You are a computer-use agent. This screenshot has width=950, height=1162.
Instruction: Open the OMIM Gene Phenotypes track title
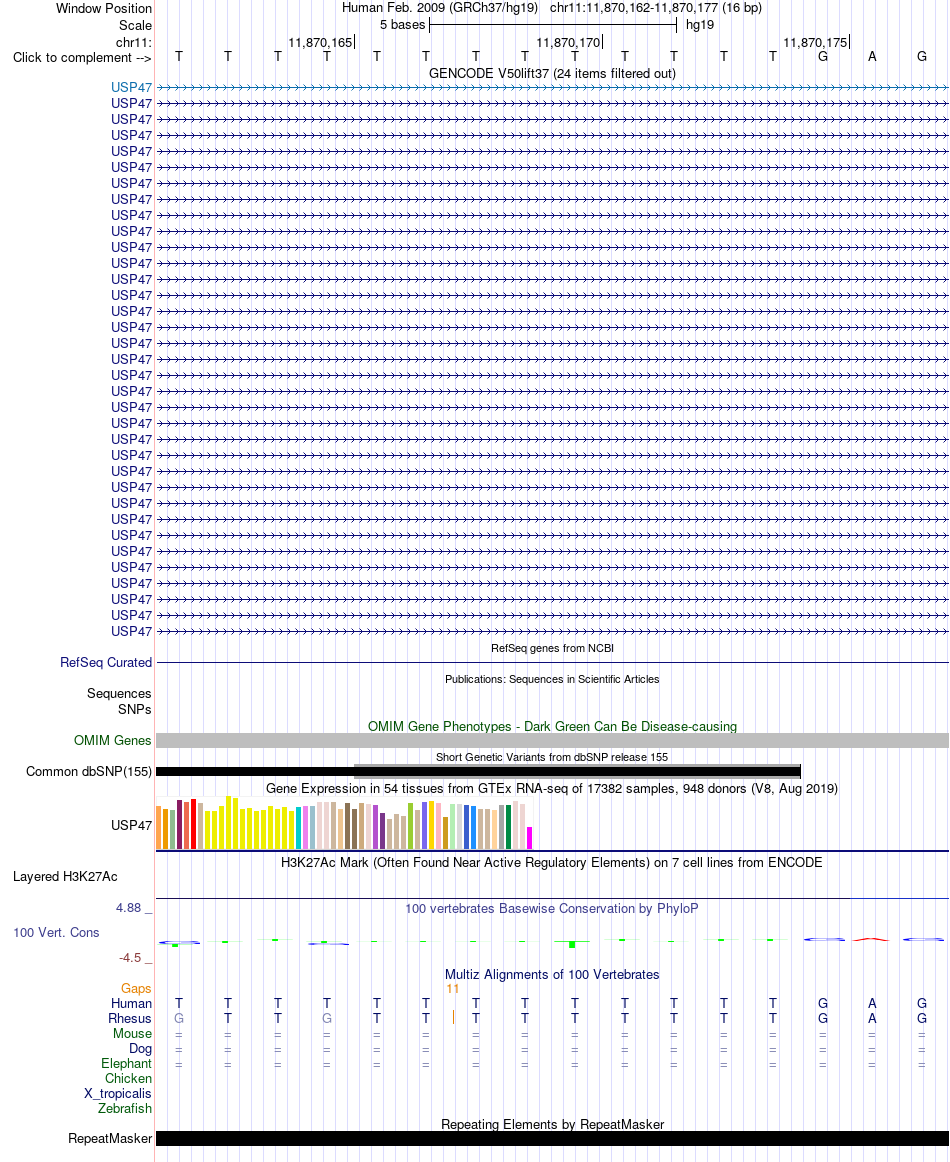click(x=552, y=726)
